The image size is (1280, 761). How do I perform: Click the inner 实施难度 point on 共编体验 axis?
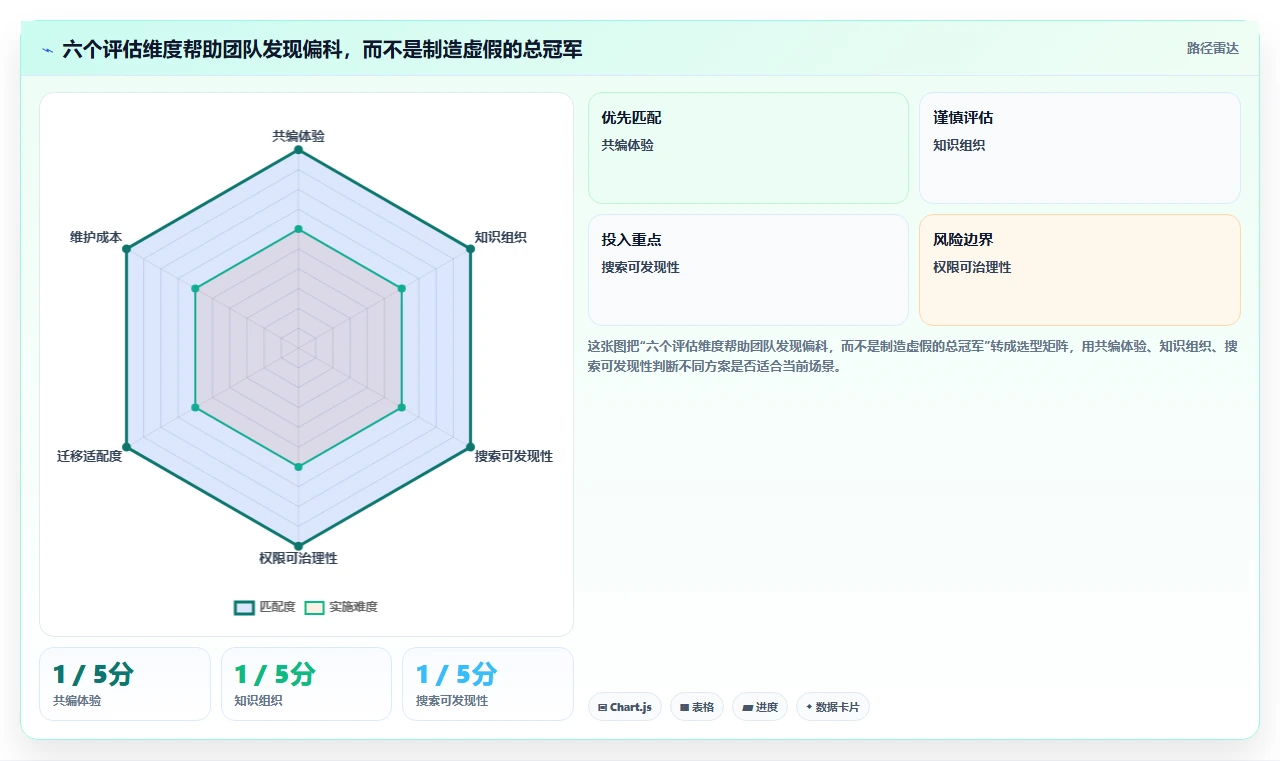[298, 229]
